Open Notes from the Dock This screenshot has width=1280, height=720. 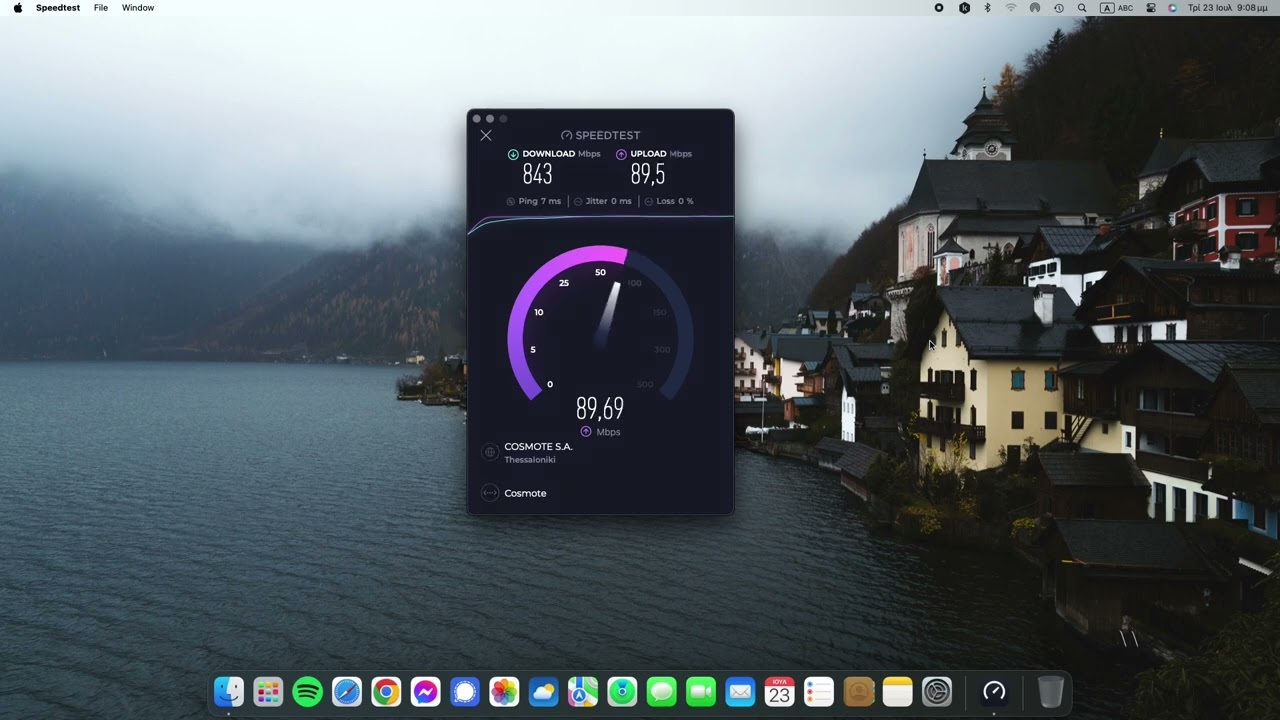coord(898,691)
